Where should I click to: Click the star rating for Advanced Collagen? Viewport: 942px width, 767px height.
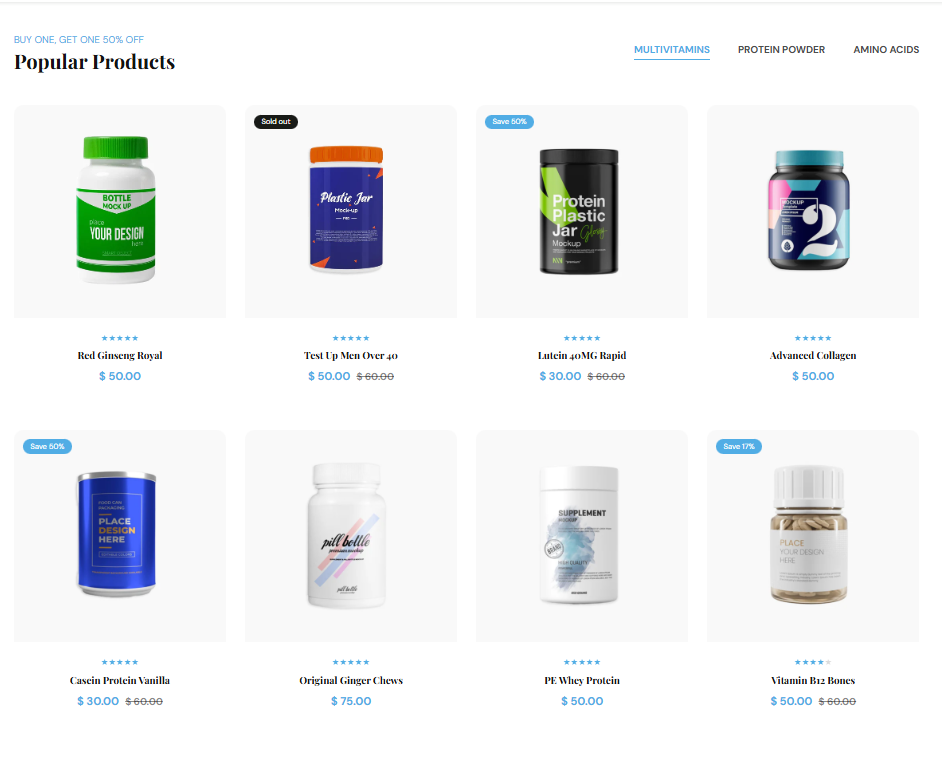tap(813, 338)
